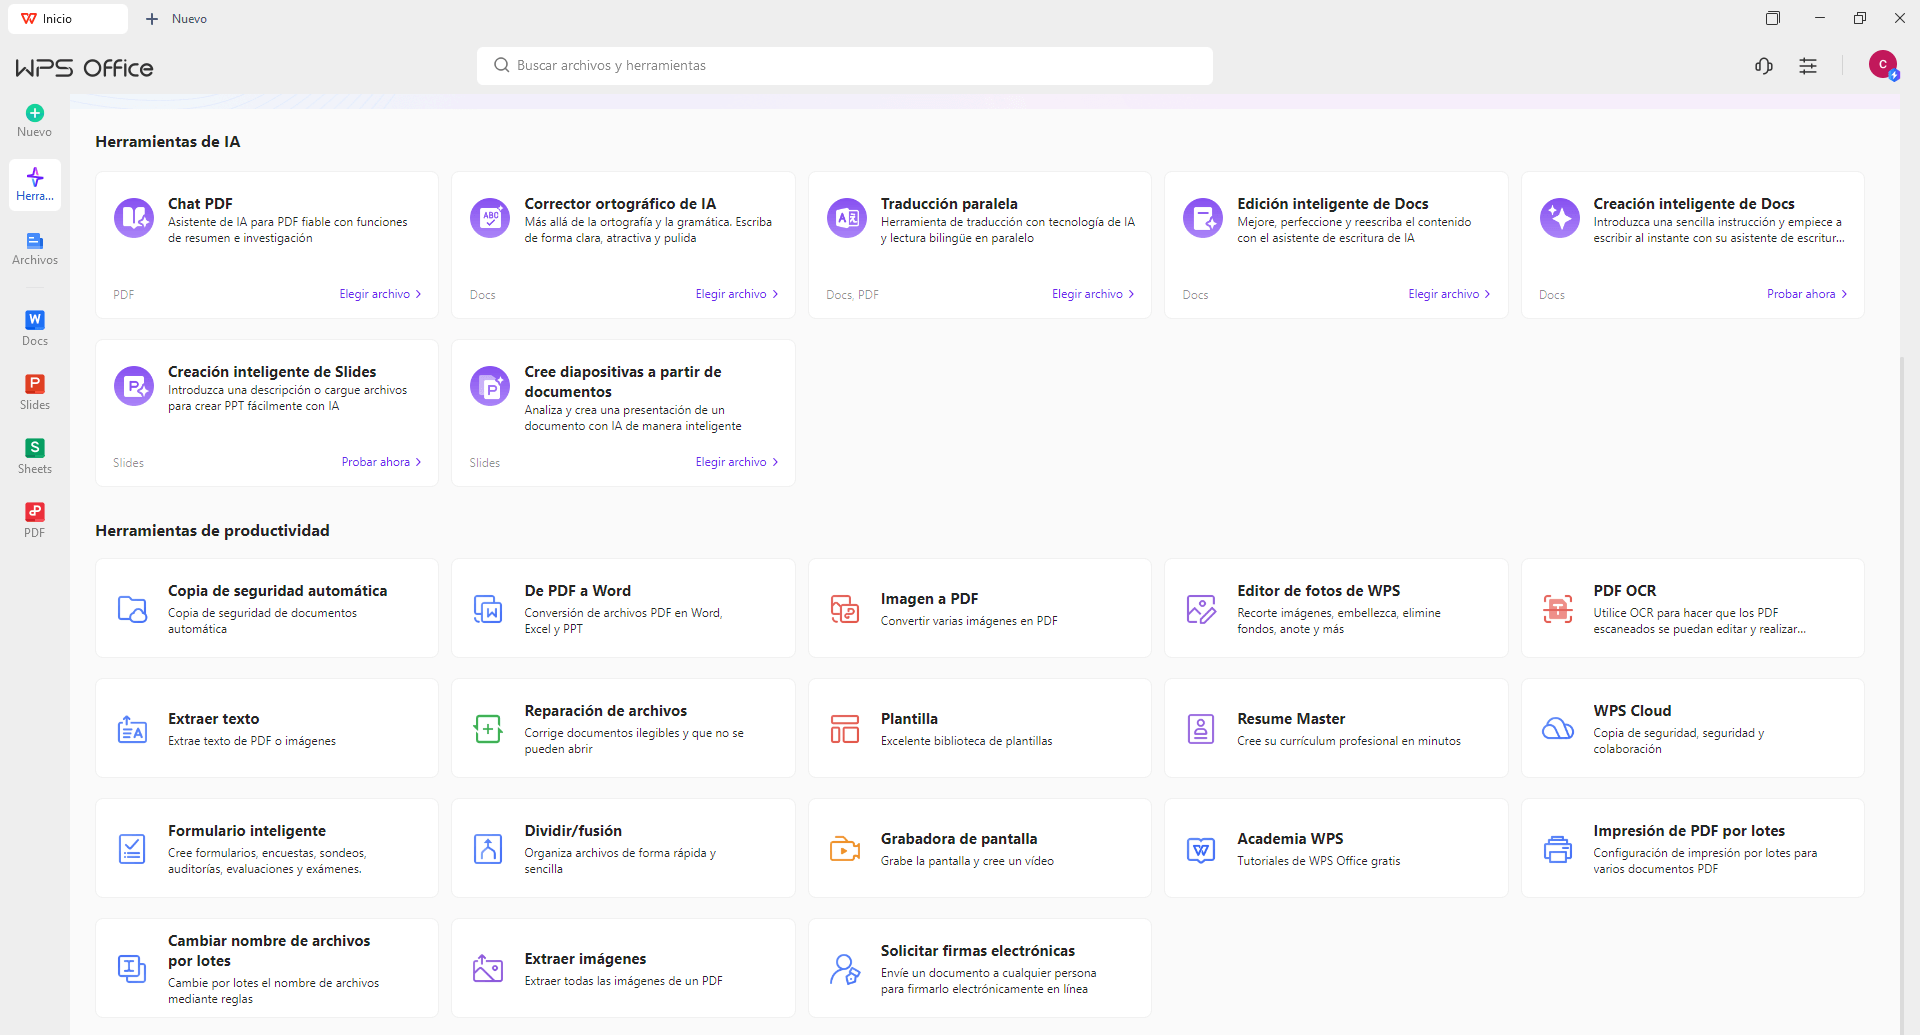Open the settings sliders icon

[1808, 66]
